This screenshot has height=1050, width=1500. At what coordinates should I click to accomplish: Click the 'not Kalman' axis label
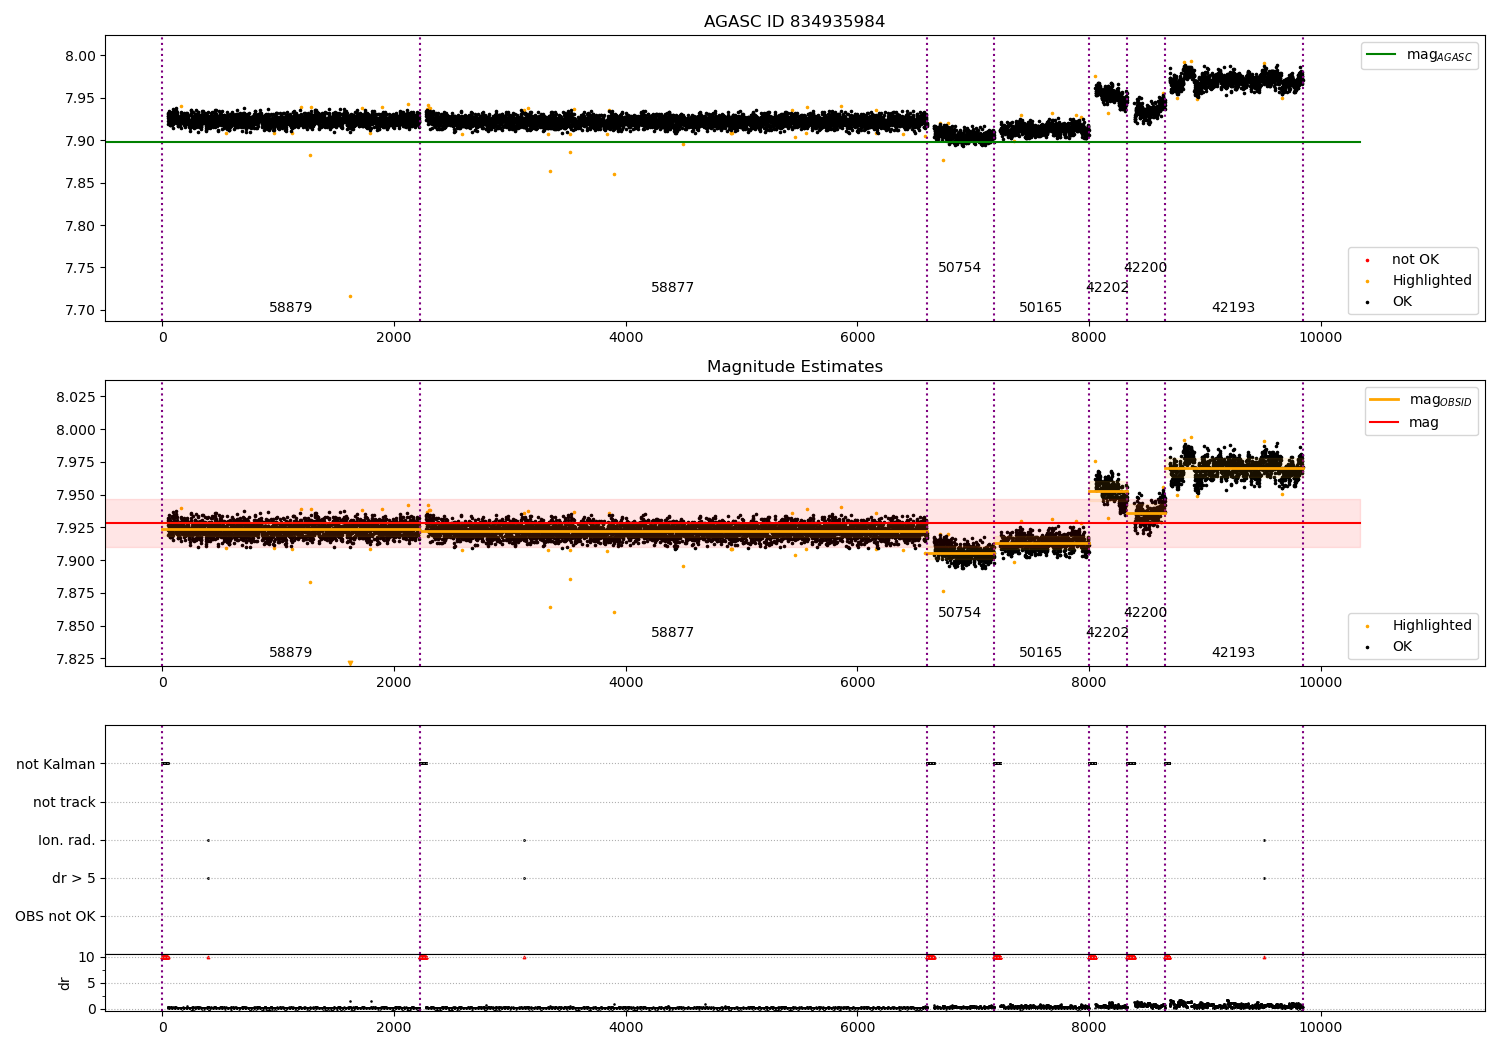click(56, 765)
